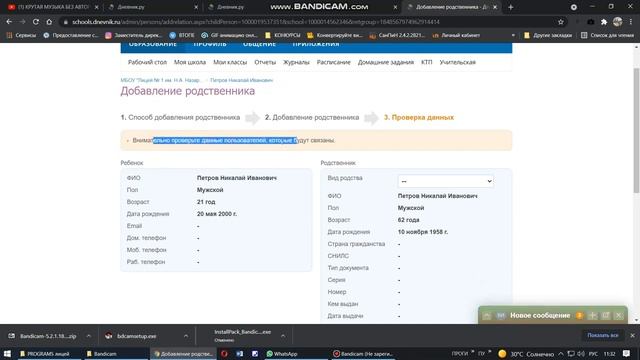Viewport: 640px width, 360px height.
Task: Expand options for InstallPack_Bandic download
Action: pyautogui.click(x=283, y=336)
